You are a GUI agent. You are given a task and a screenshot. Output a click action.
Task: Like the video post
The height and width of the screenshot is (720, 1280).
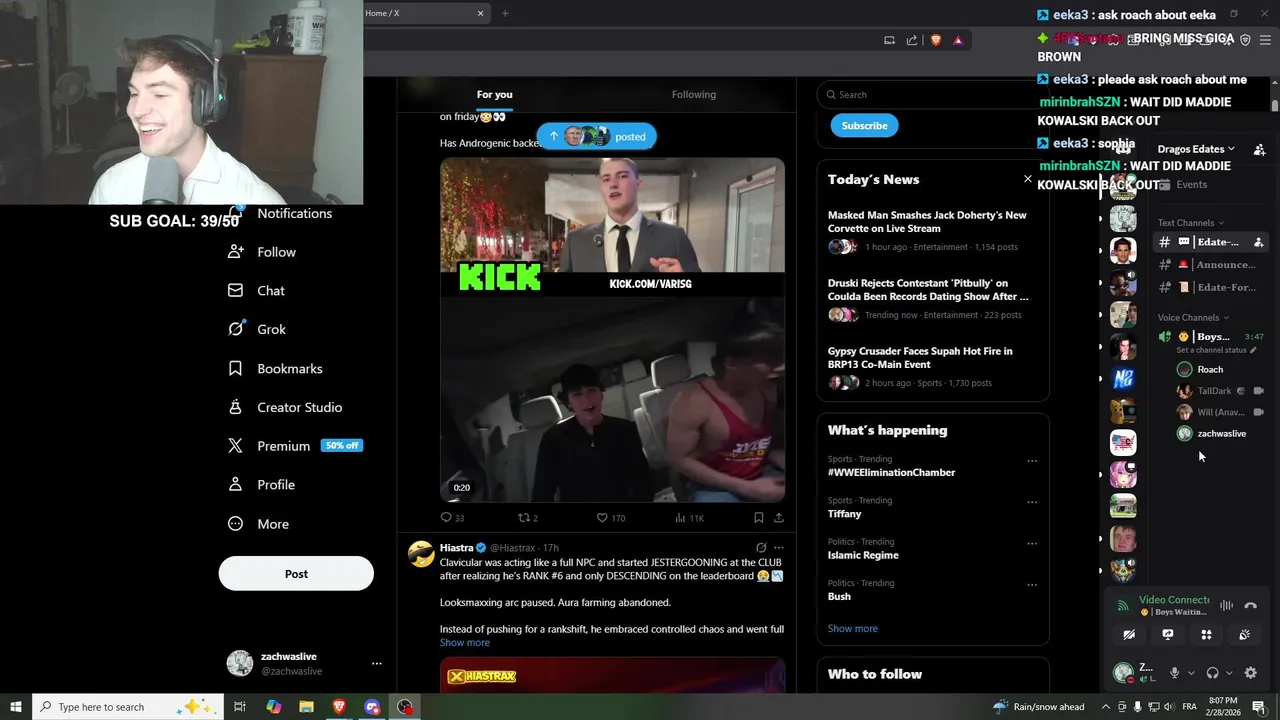[610, 517]
